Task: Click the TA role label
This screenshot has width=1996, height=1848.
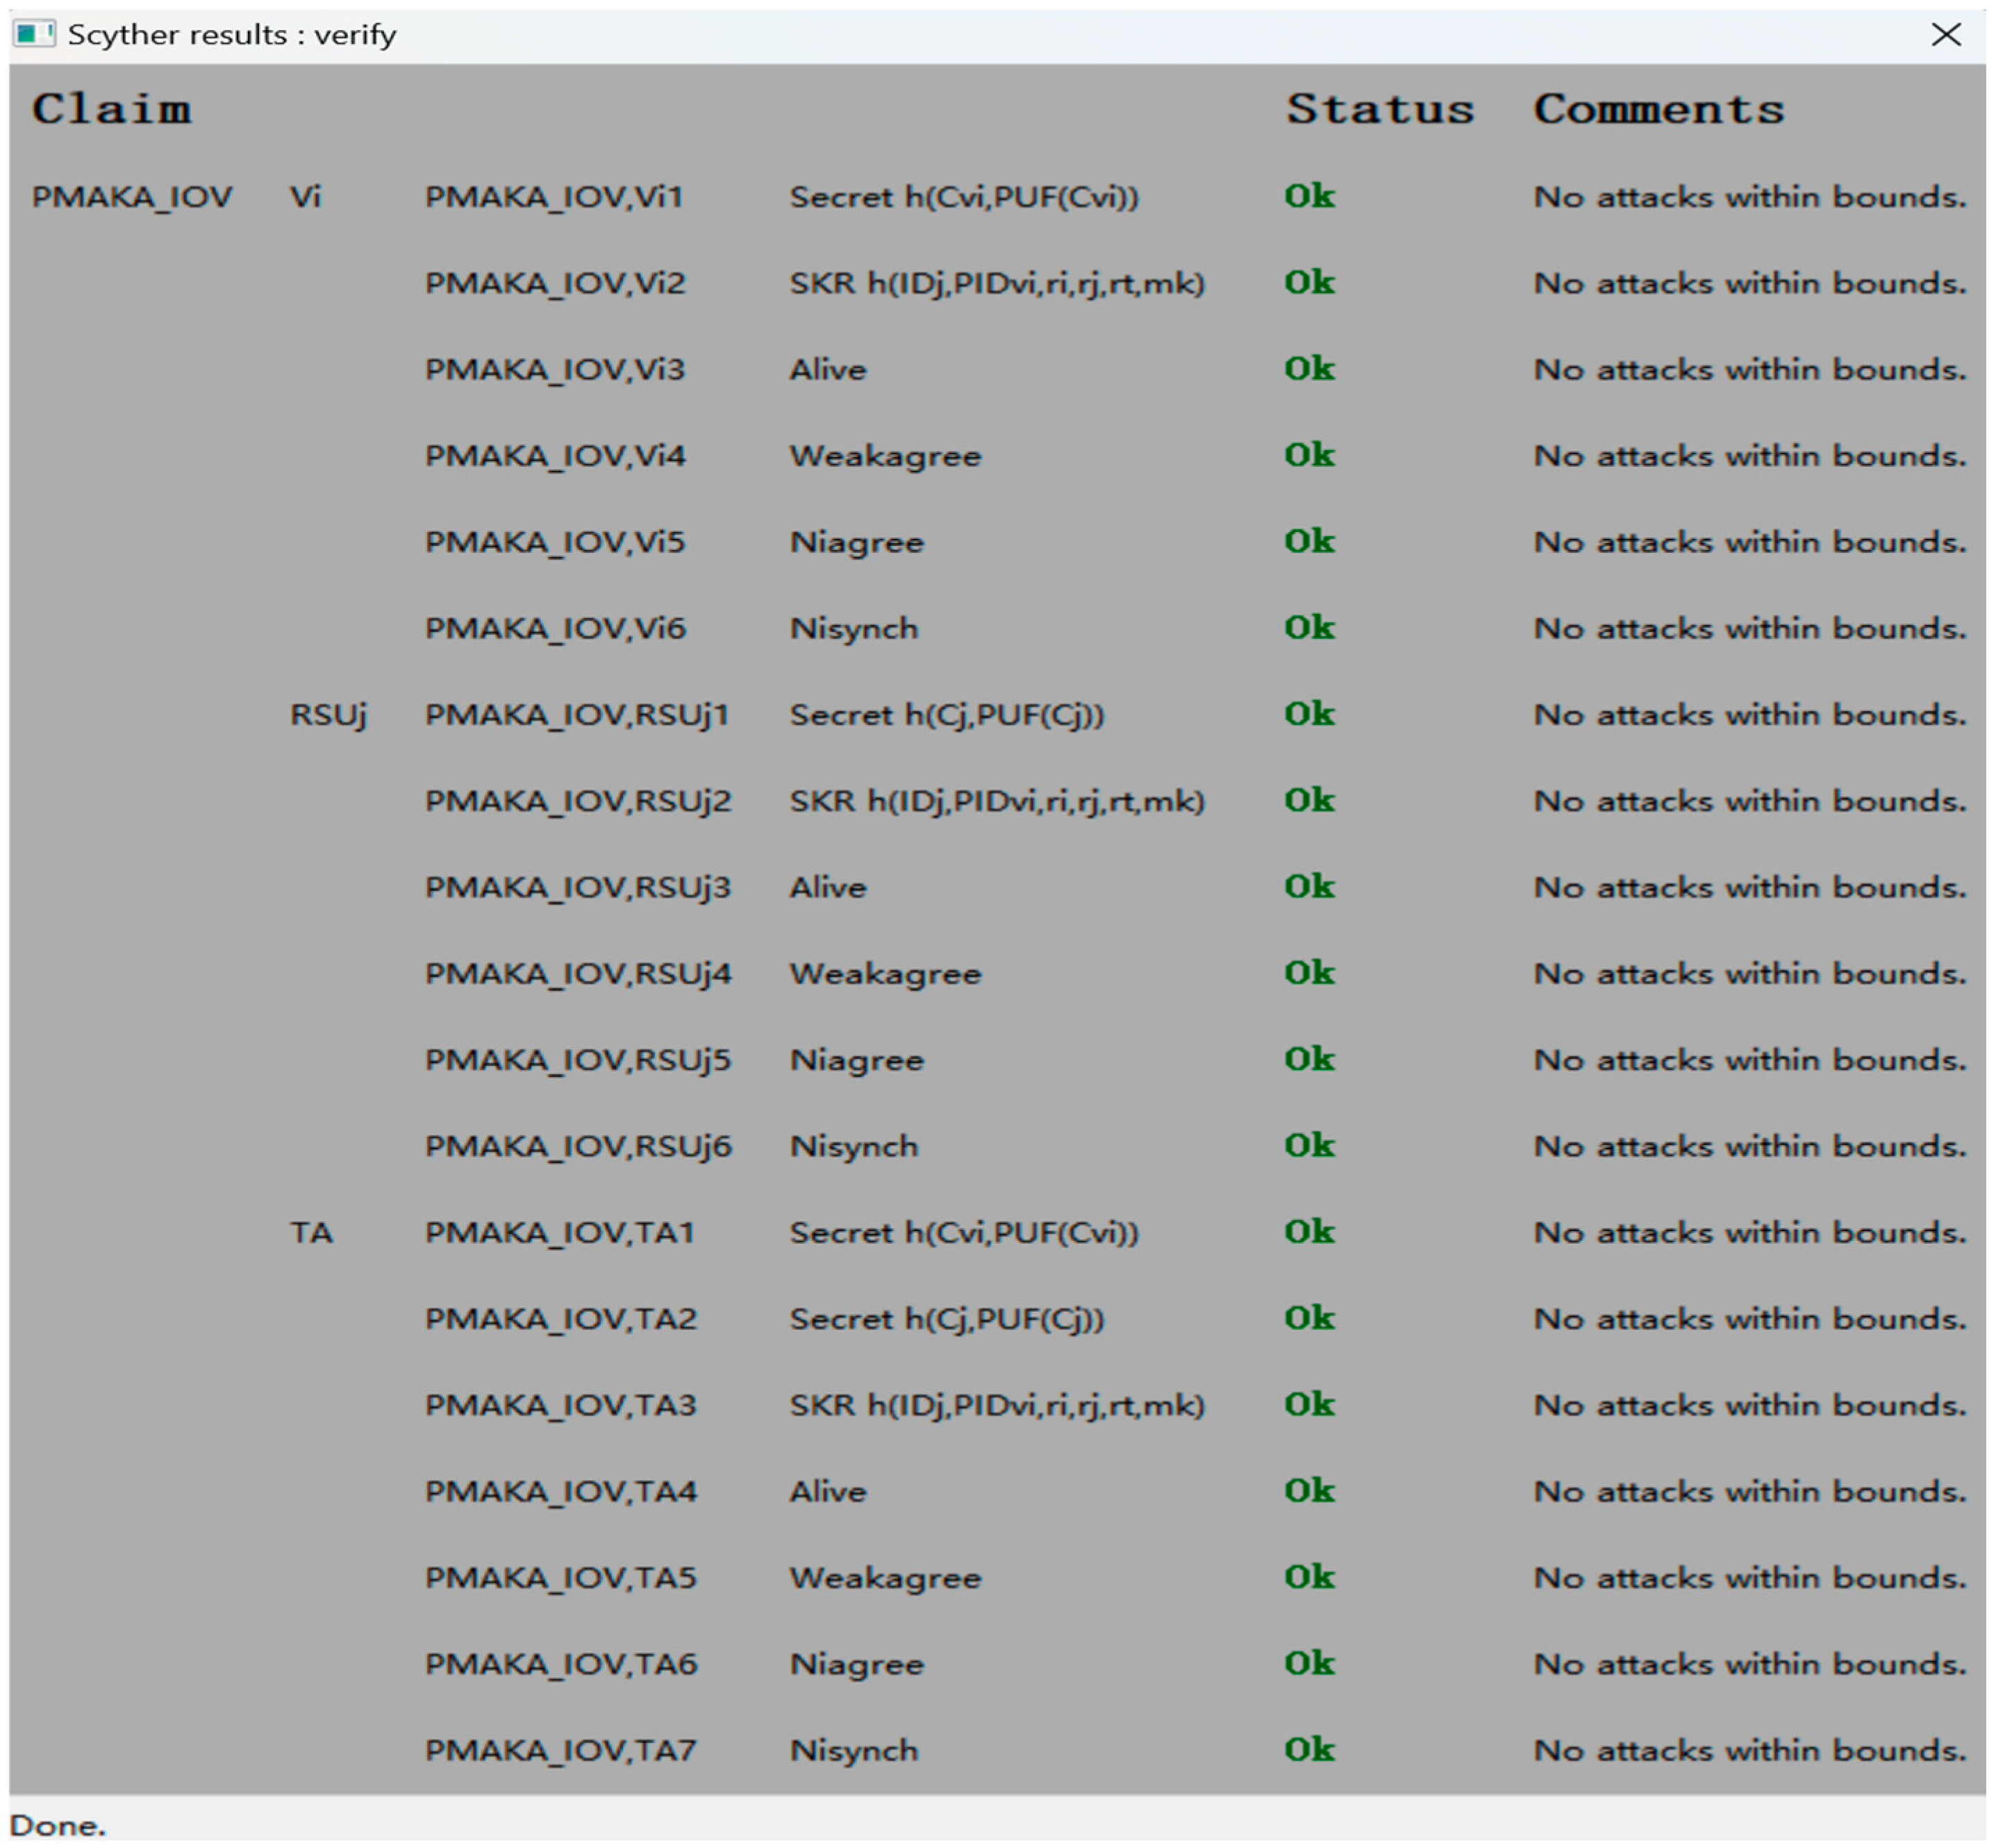Action: (x=311, y=1233)
